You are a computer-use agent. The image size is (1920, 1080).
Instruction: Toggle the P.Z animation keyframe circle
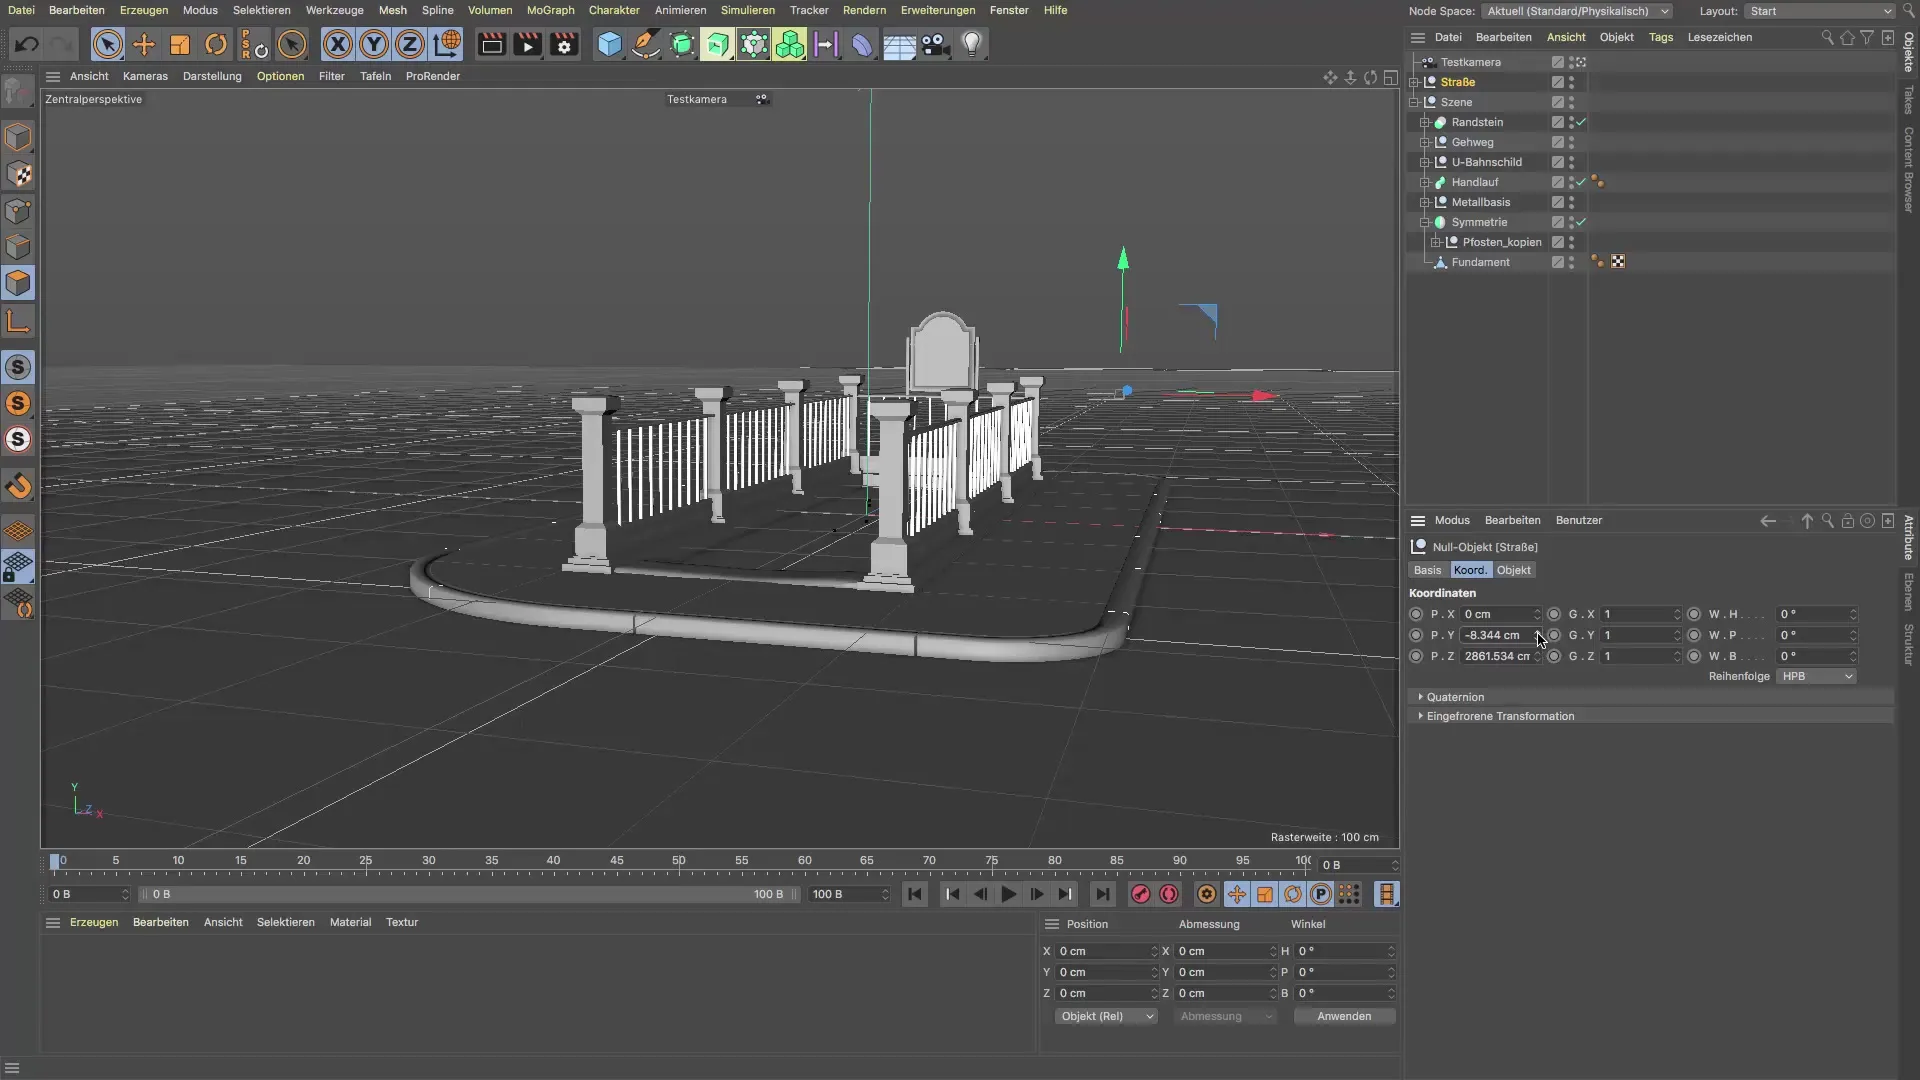coord(1416,656)
